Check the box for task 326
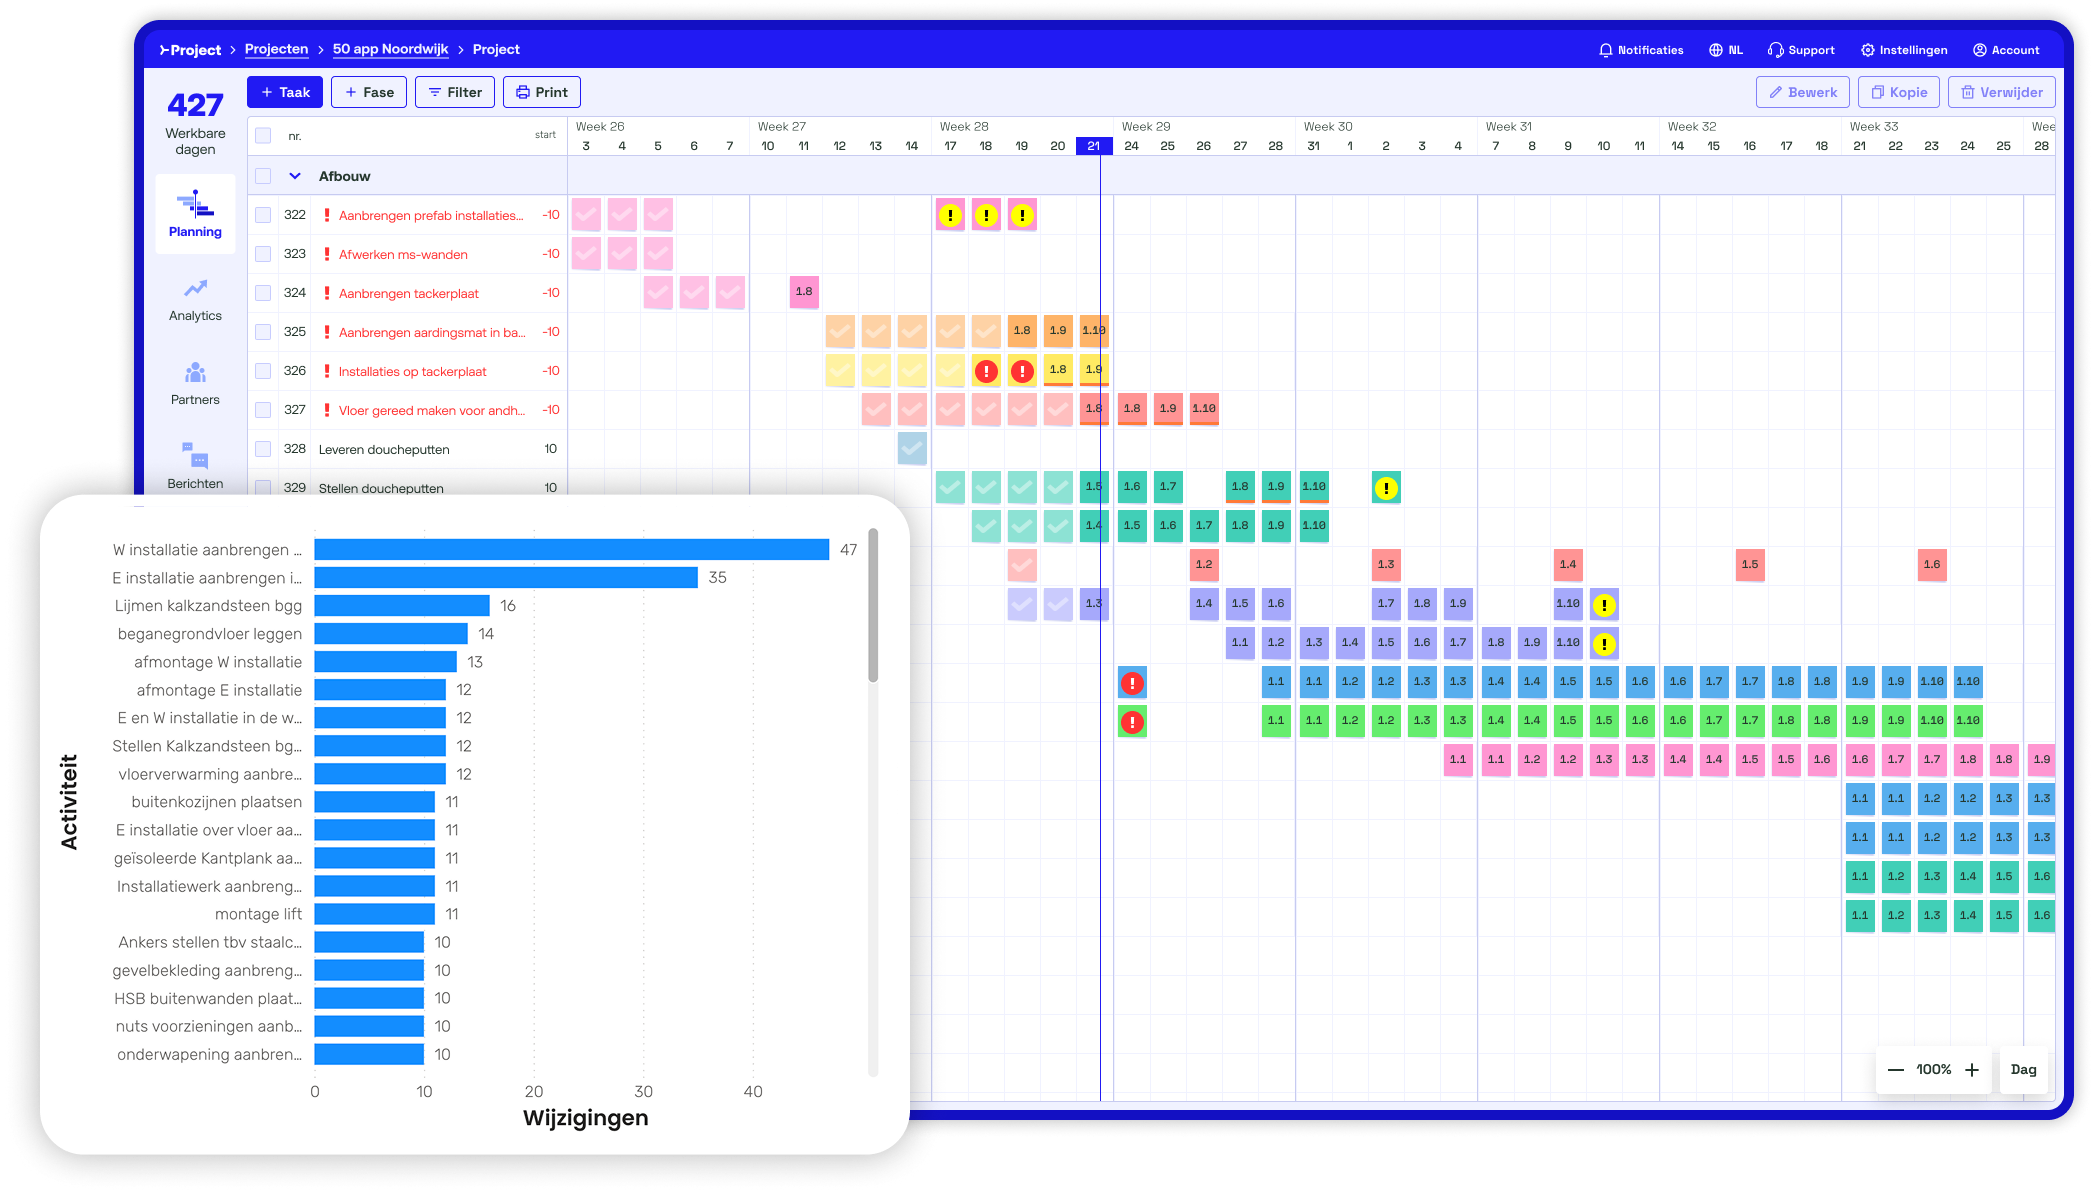The height and width of the screenshot is (1195, 2094). (263, 371)
